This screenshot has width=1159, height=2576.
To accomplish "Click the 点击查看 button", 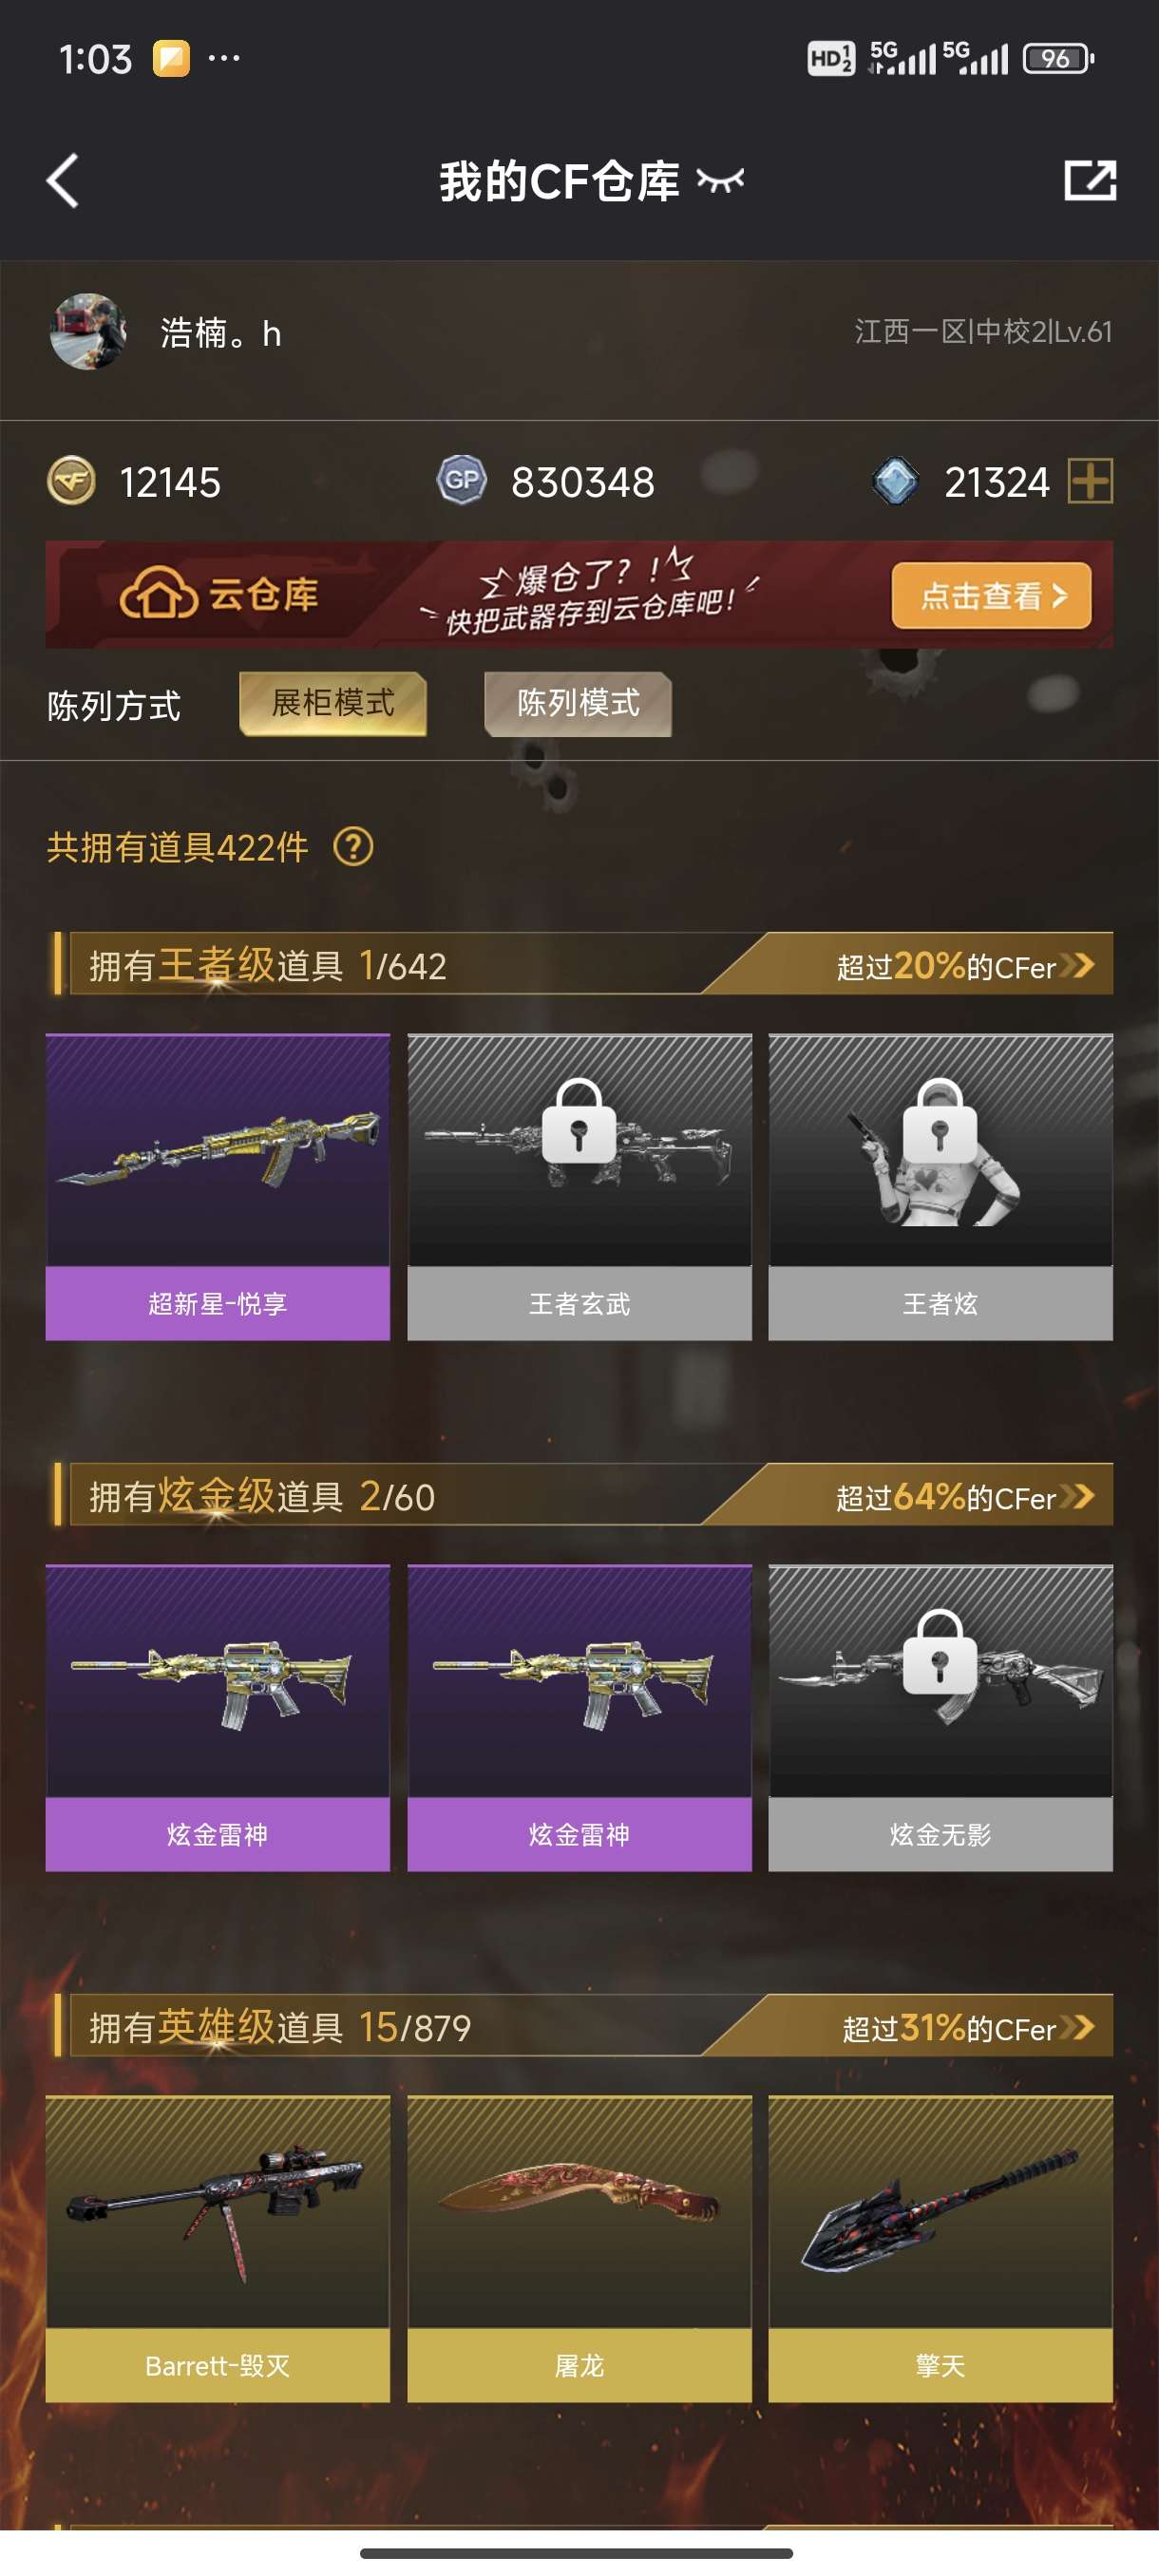I will 991,596.
